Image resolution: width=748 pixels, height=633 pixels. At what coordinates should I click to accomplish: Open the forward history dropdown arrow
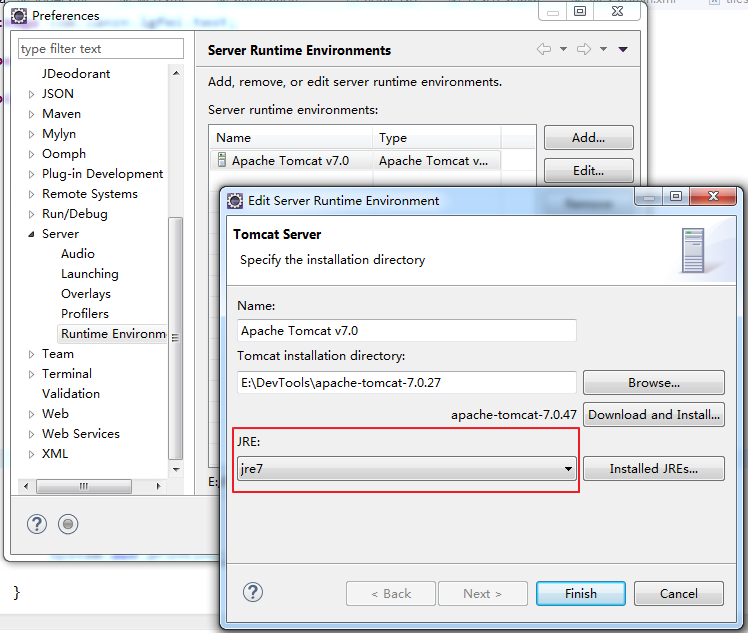click(x=603, y=49)
